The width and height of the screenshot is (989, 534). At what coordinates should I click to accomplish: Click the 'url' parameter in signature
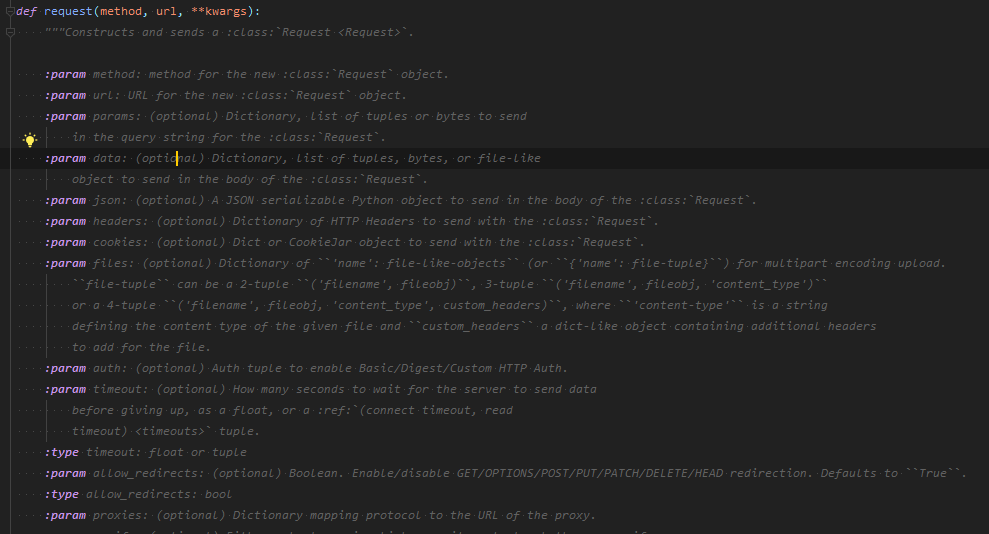(x=168, y=11)
